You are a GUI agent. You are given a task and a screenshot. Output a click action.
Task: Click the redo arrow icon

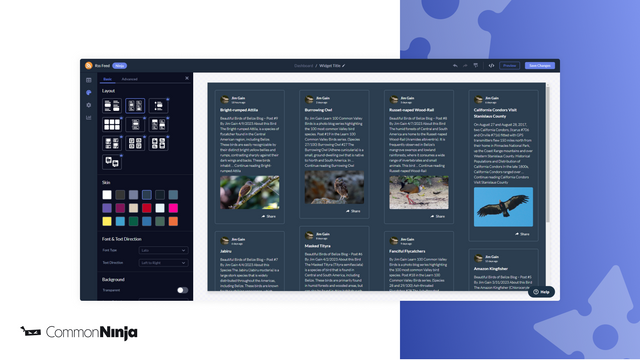pyautogui.click(x=465, y=66)
